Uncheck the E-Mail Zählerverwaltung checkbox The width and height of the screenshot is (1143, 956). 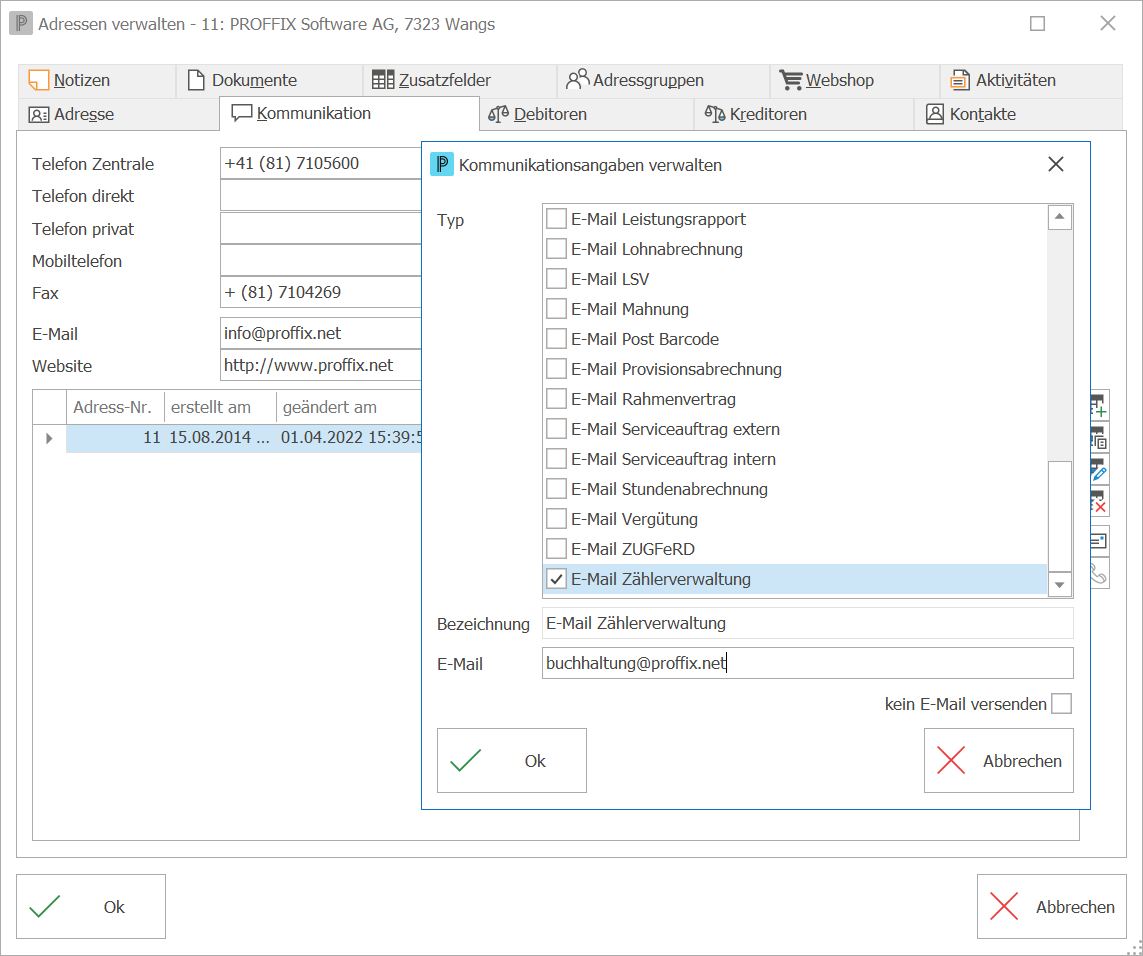click(x=556, y=579)
